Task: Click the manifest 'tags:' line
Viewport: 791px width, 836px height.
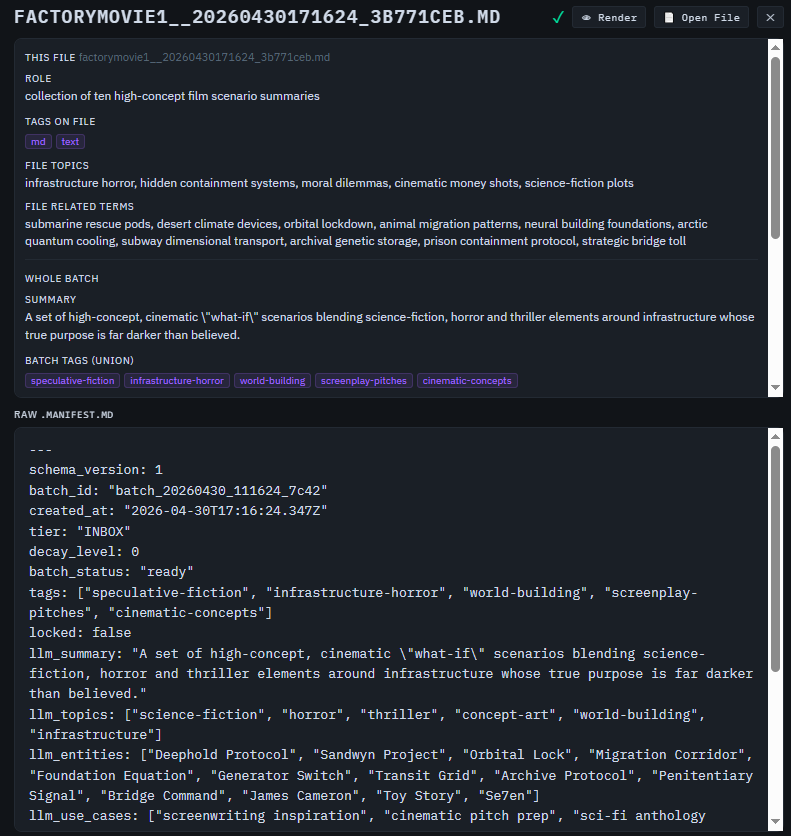Action: pyautogui.click(x=364, y=602)
